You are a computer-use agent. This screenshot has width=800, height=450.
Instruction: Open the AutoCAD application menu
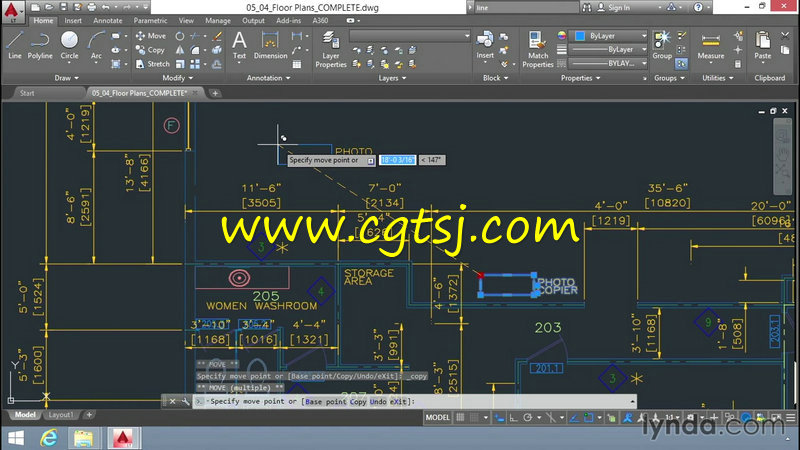pos(12,11)
